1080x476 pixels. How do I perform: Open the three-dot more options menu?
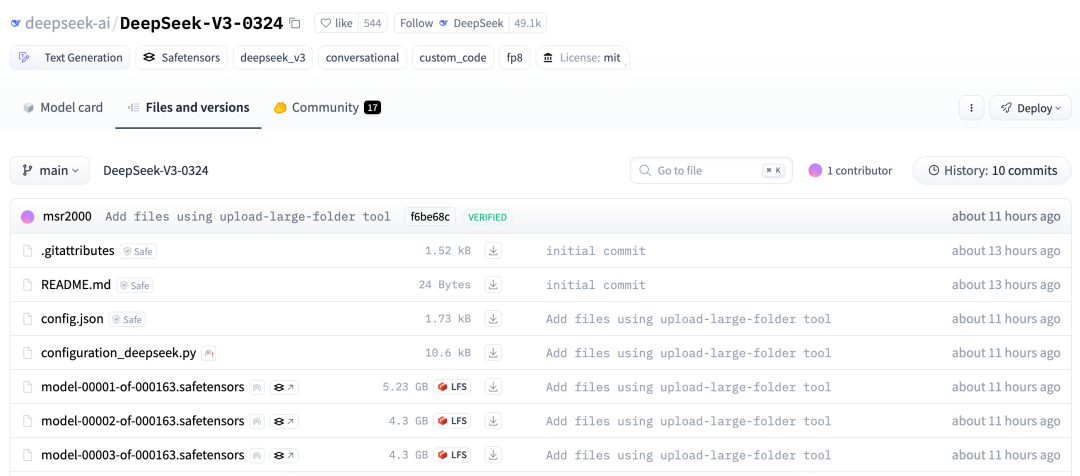(971, 108)
